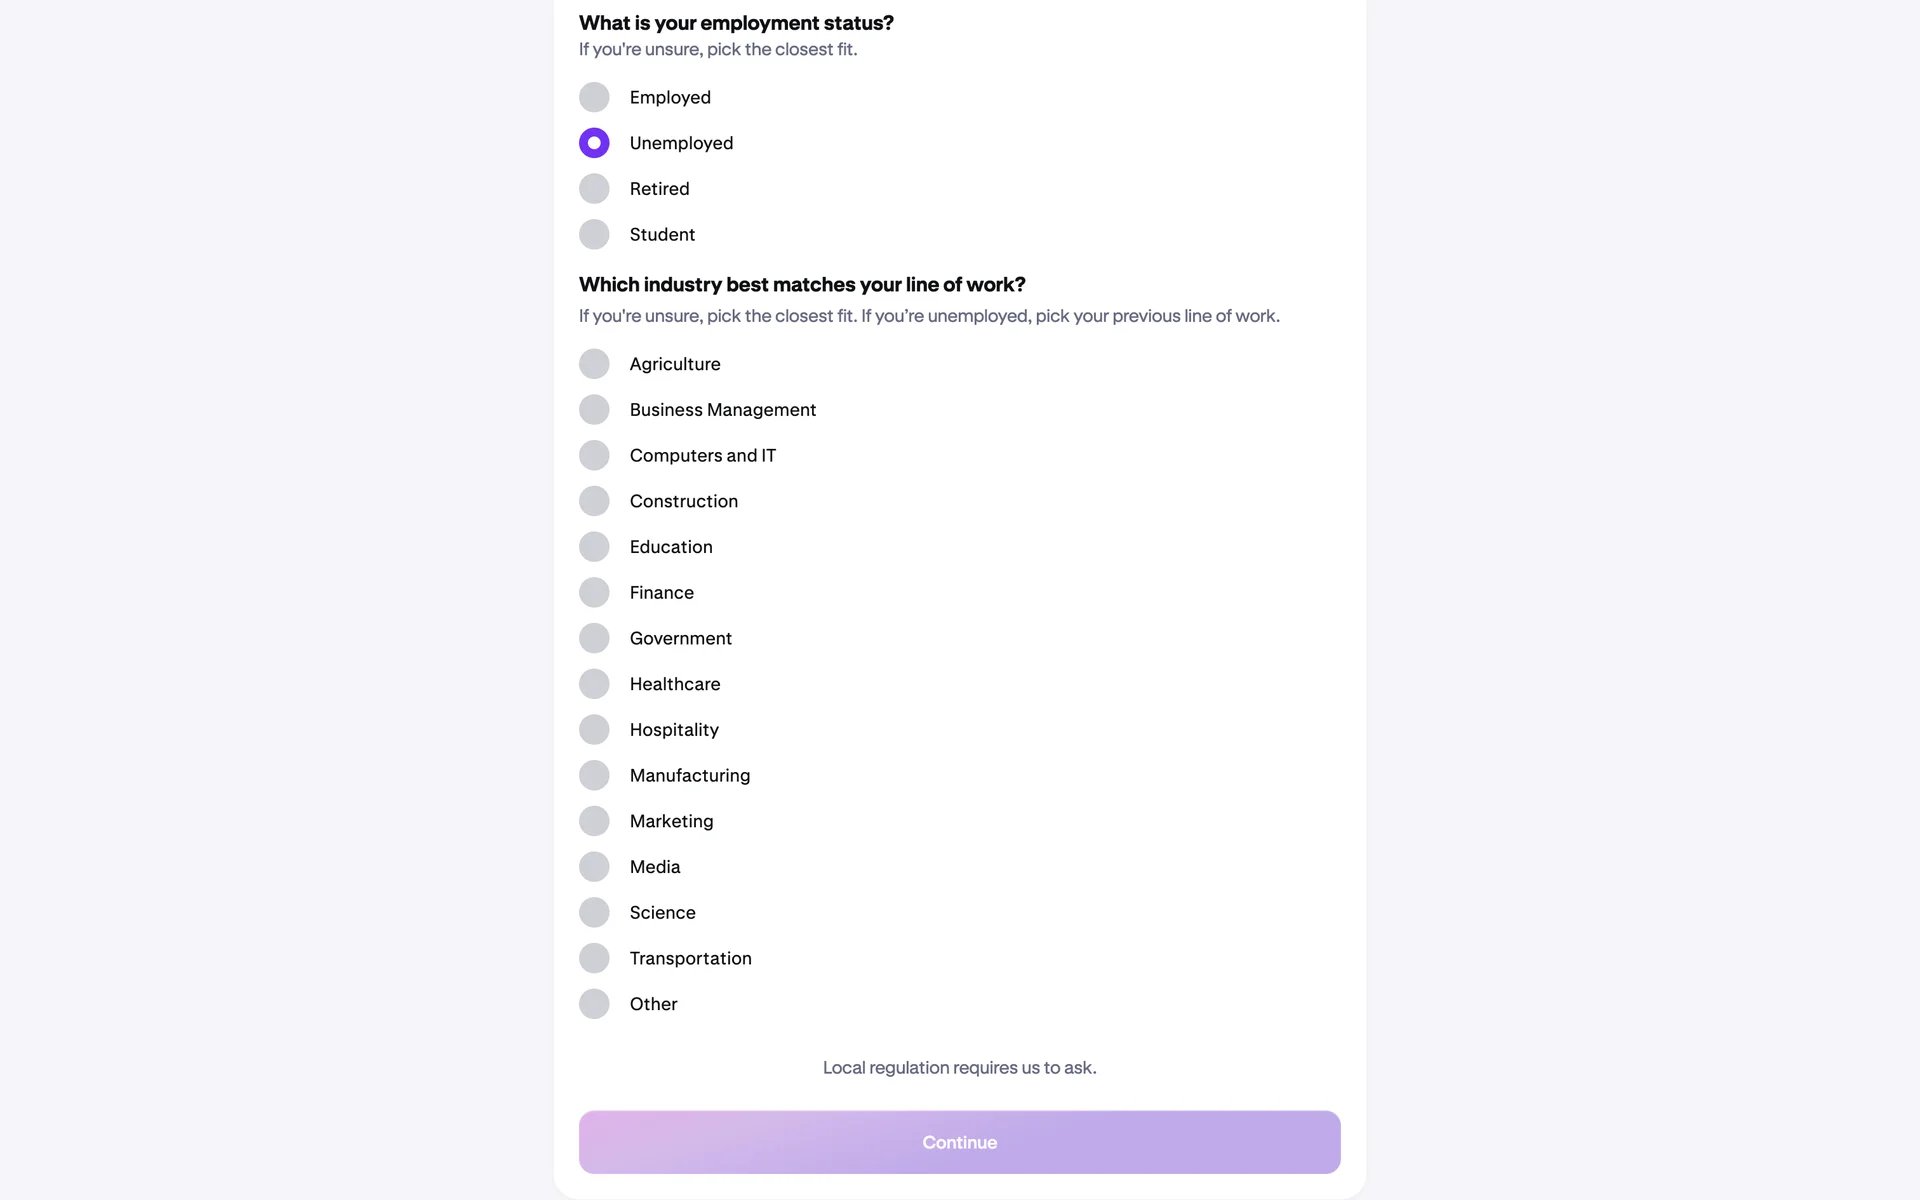Pick Healthcare as your industry
The width and height of the screenshot is (1920, 1200).
pos(594,684)
